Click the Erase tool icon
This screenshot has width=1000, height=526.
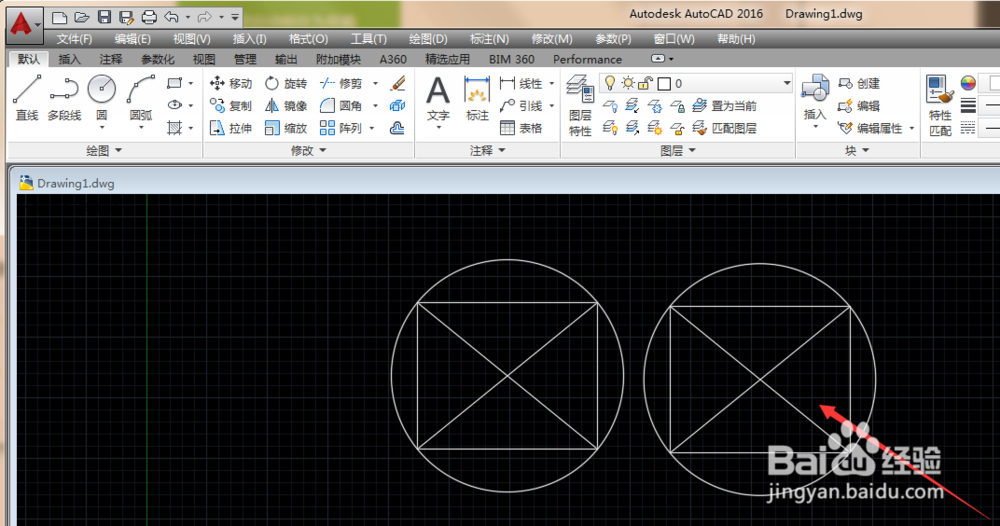398,84
